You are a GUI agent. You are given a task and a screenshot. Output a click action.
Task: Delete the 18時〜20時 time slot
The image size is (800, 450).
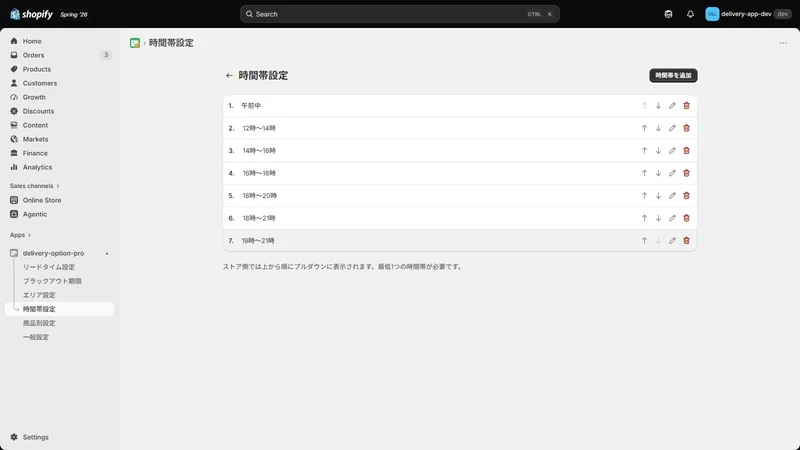coord(686,195)
